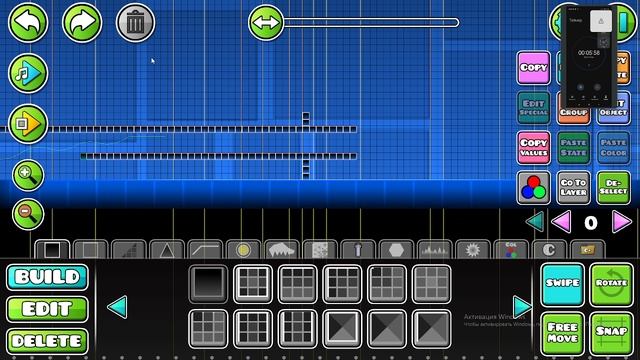Click Paste State button
The image size is (640, 360).
(x=573, y=147)
